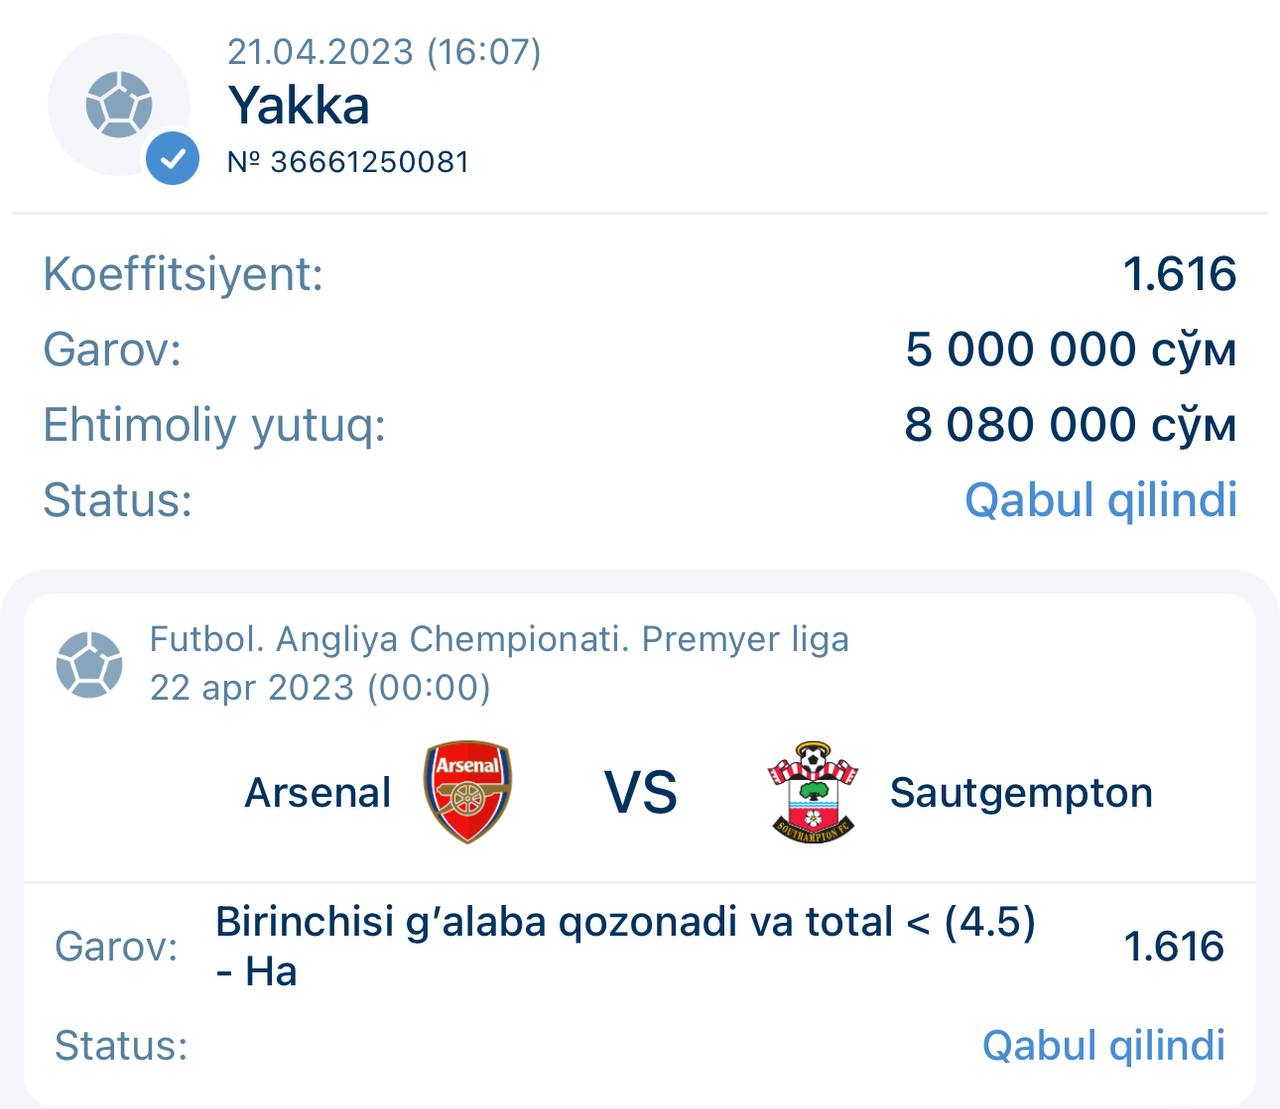Click the top Qabul qilindi status
The height and width of the screenshot is (1109, 1280).
1100,499
